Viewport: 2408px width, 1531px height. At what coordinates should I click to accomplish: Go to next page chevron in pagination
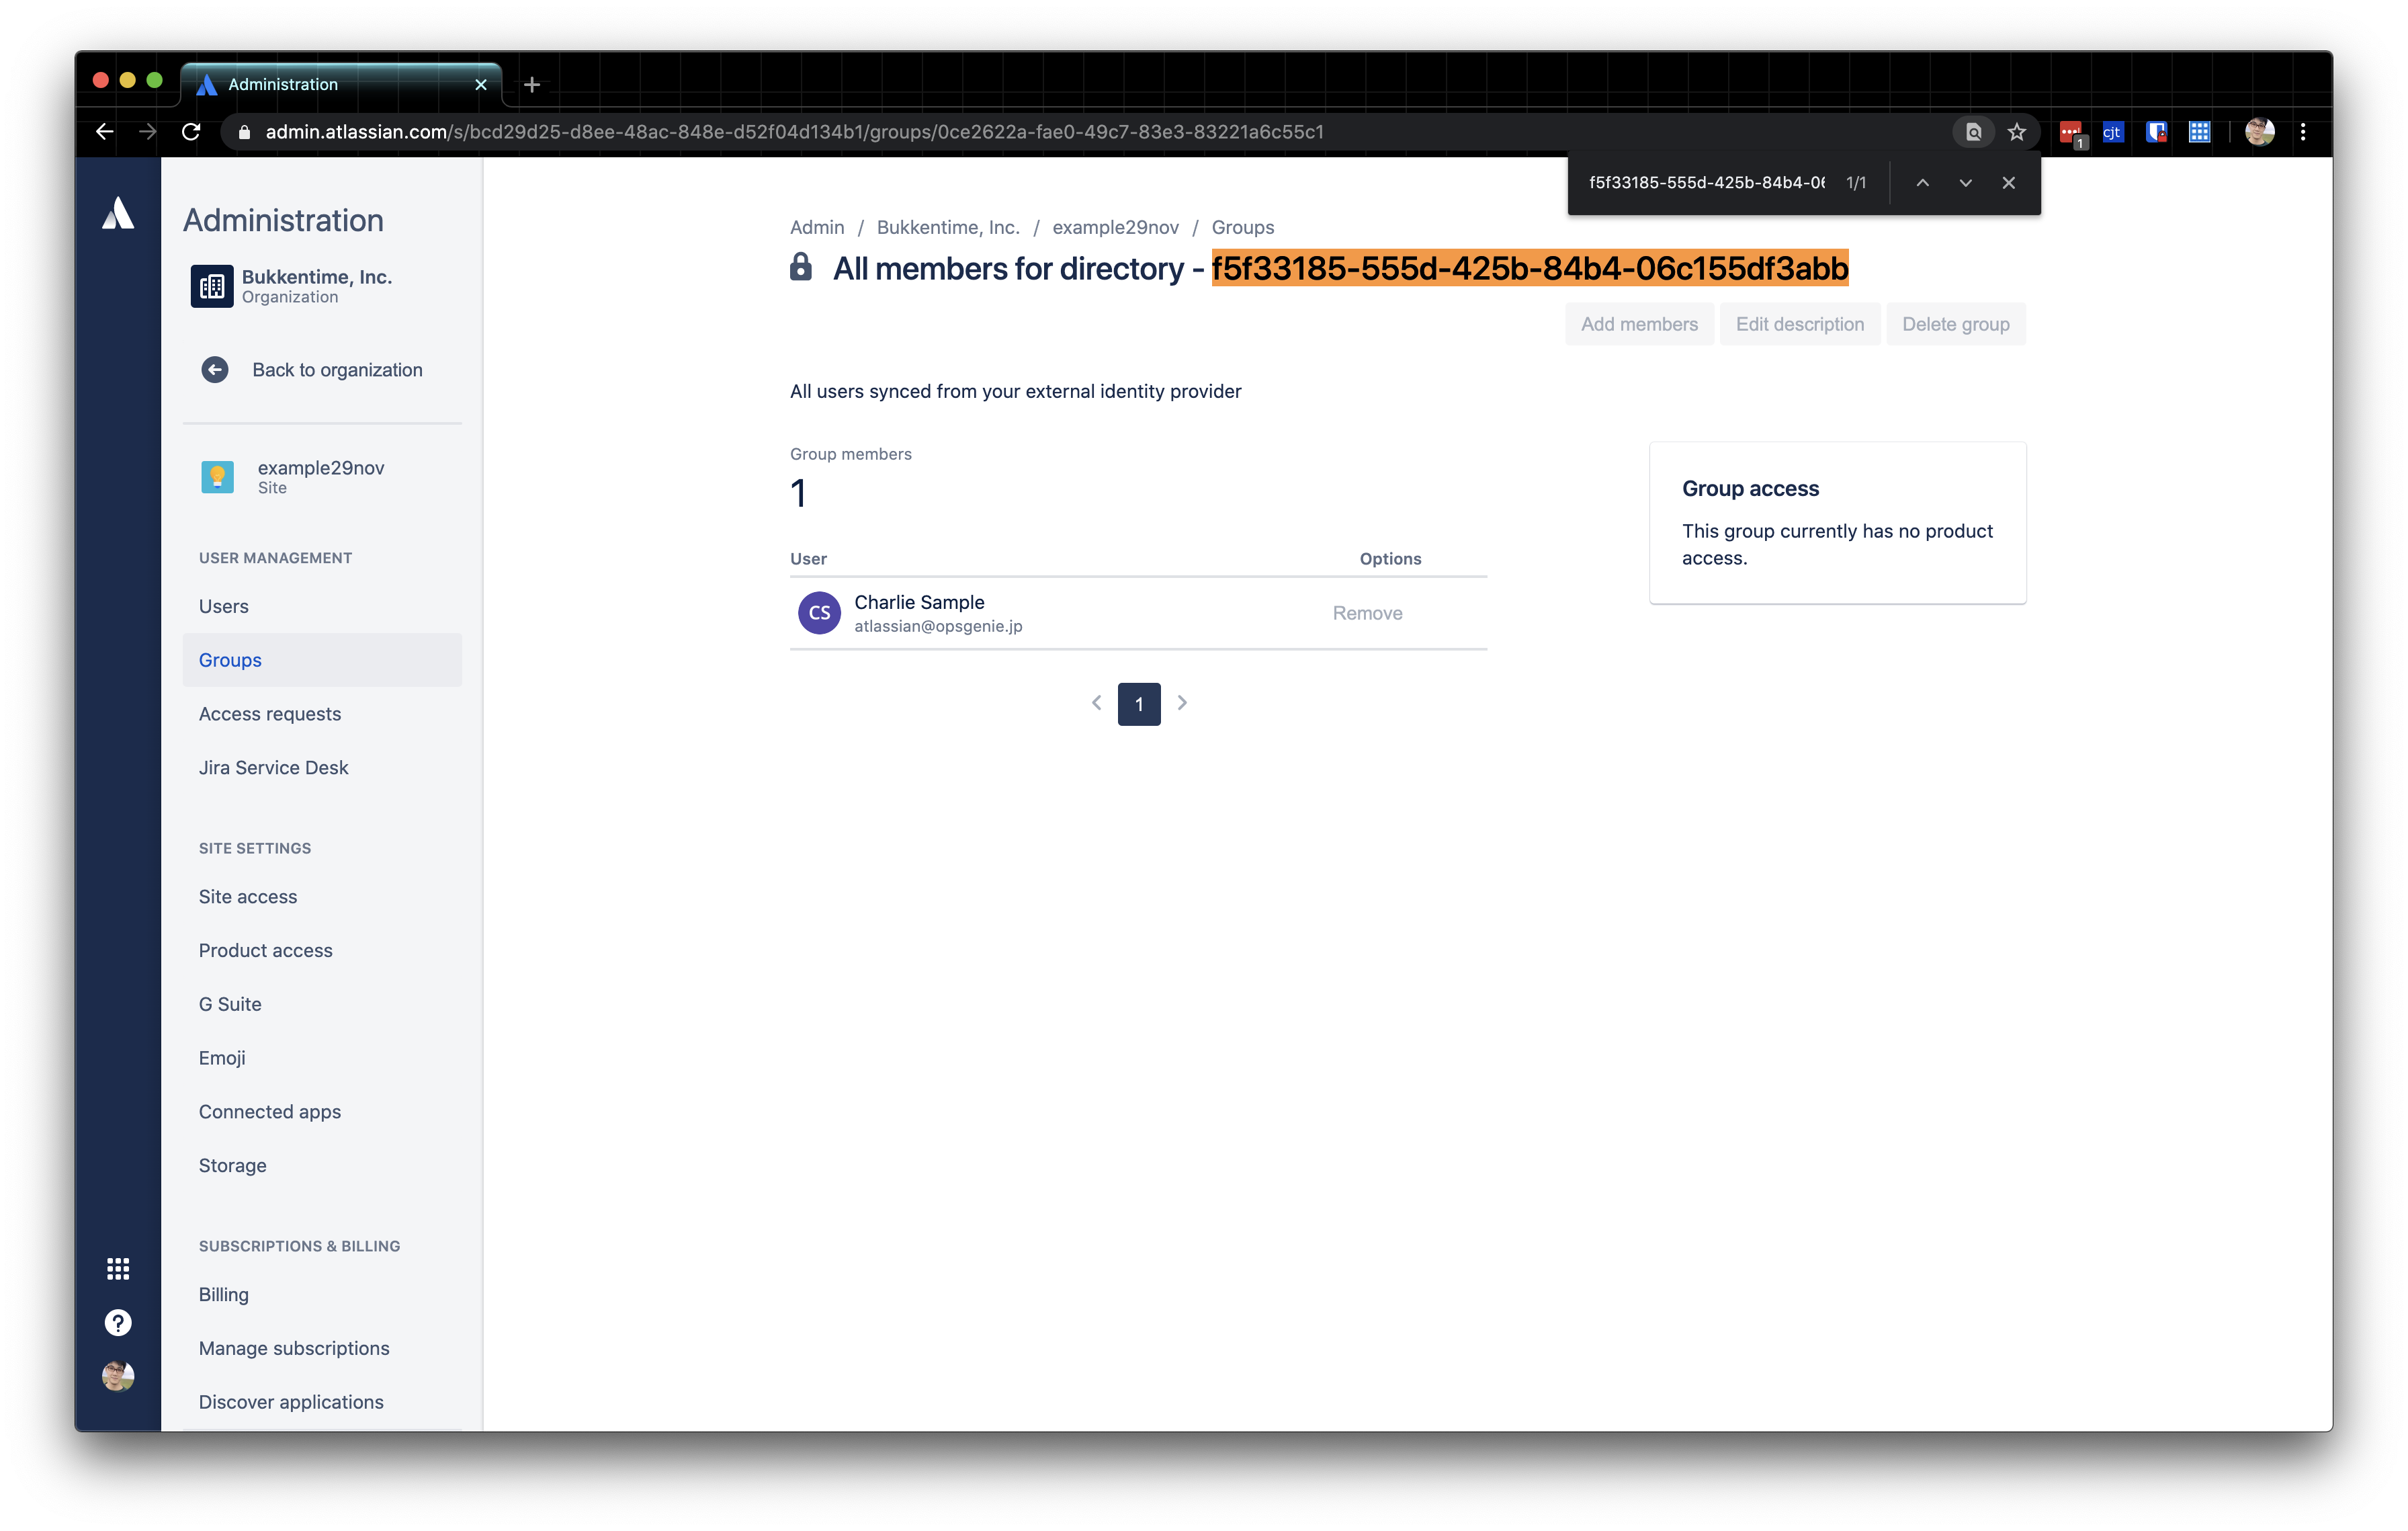click(1182, 703)
